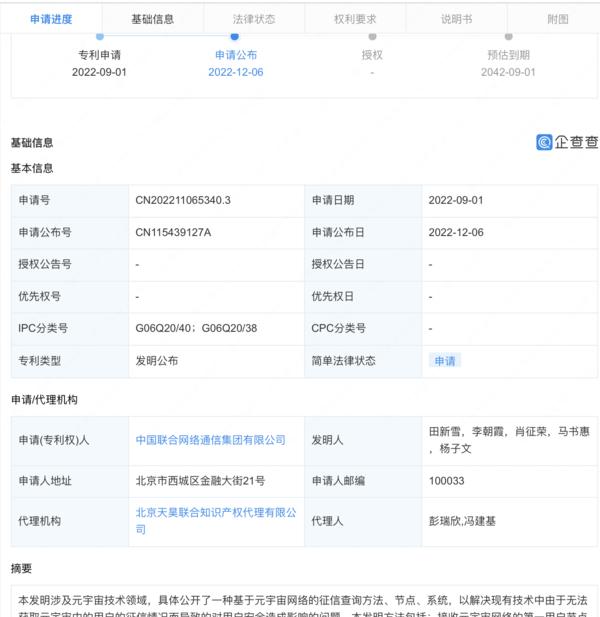Image resolution: width=600 pixels, height=617 pixels.
Task: Click the 基础信息 section heading
Action: (32, 142)
